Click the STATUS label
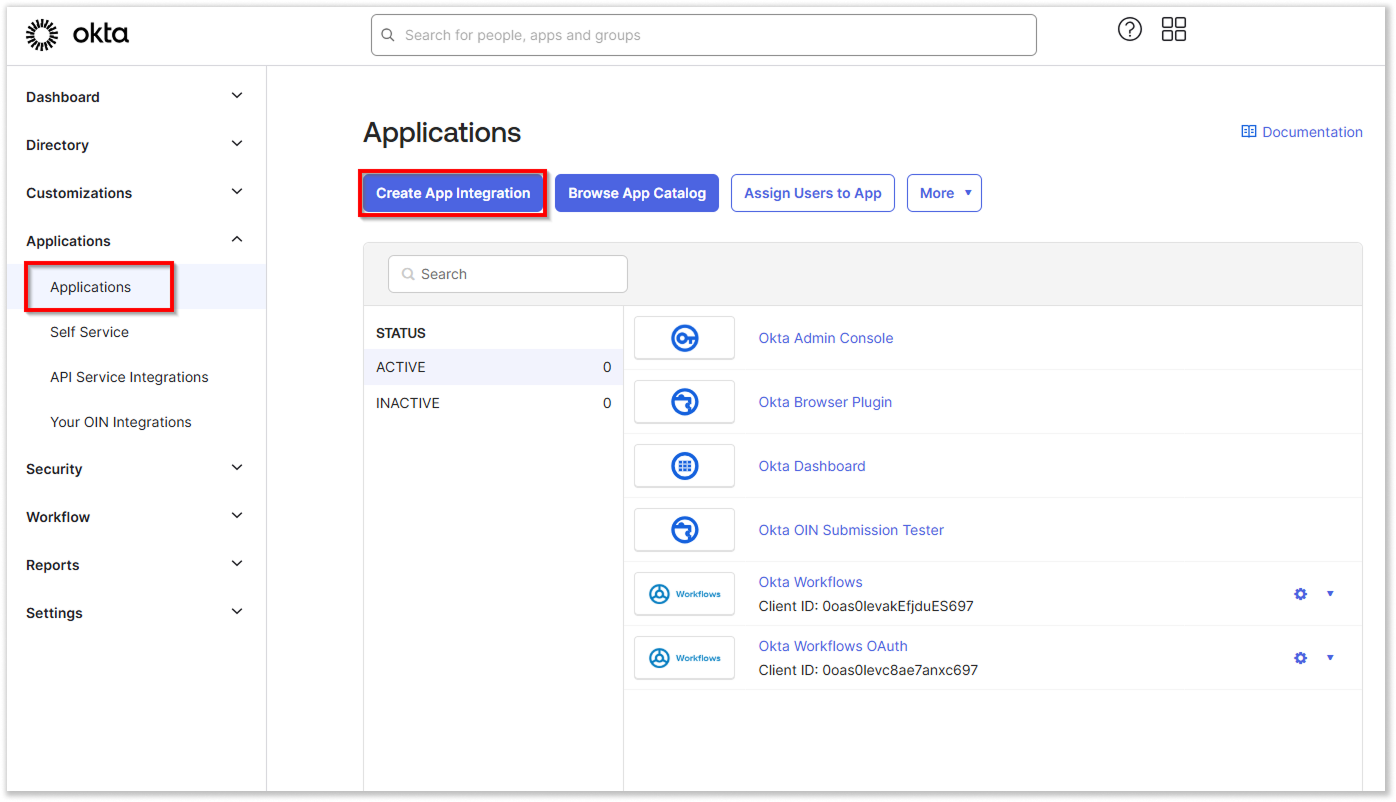1396x802 pixels. click(401, 333)
